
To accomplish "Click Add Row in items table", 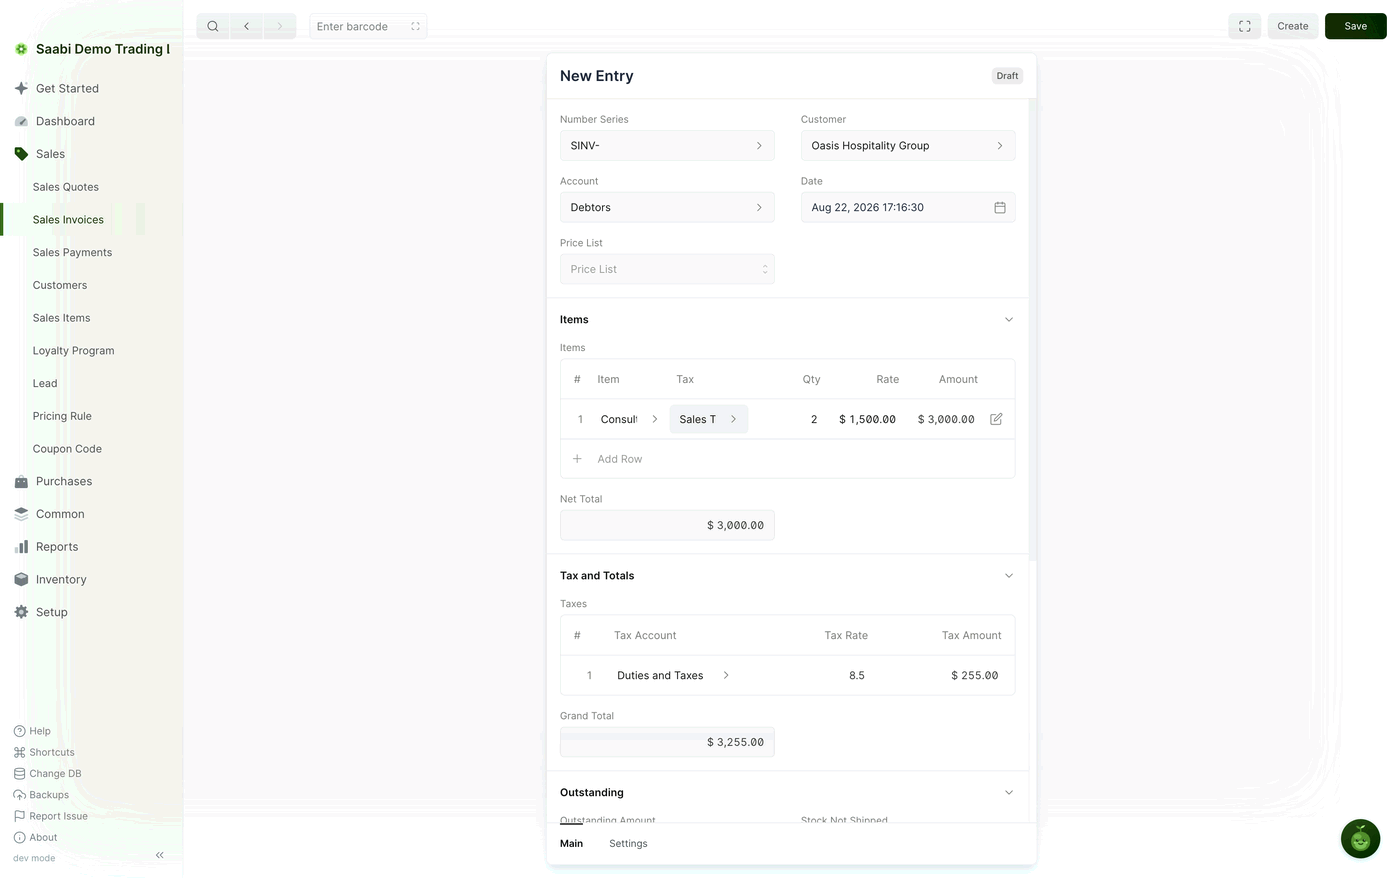I will click(x=620, y=459).
